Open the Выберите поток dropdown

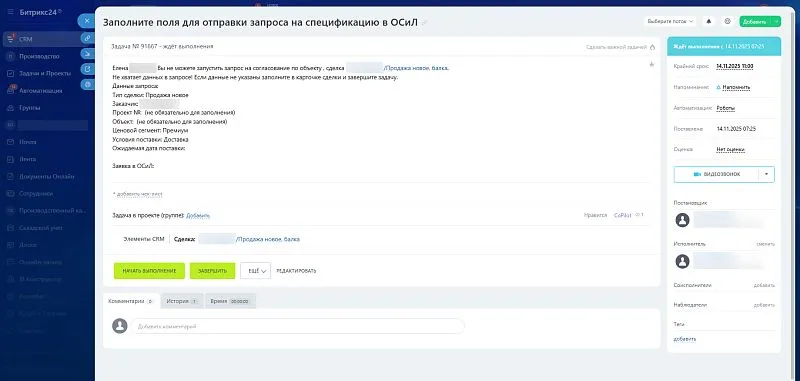tap(670, 21)
